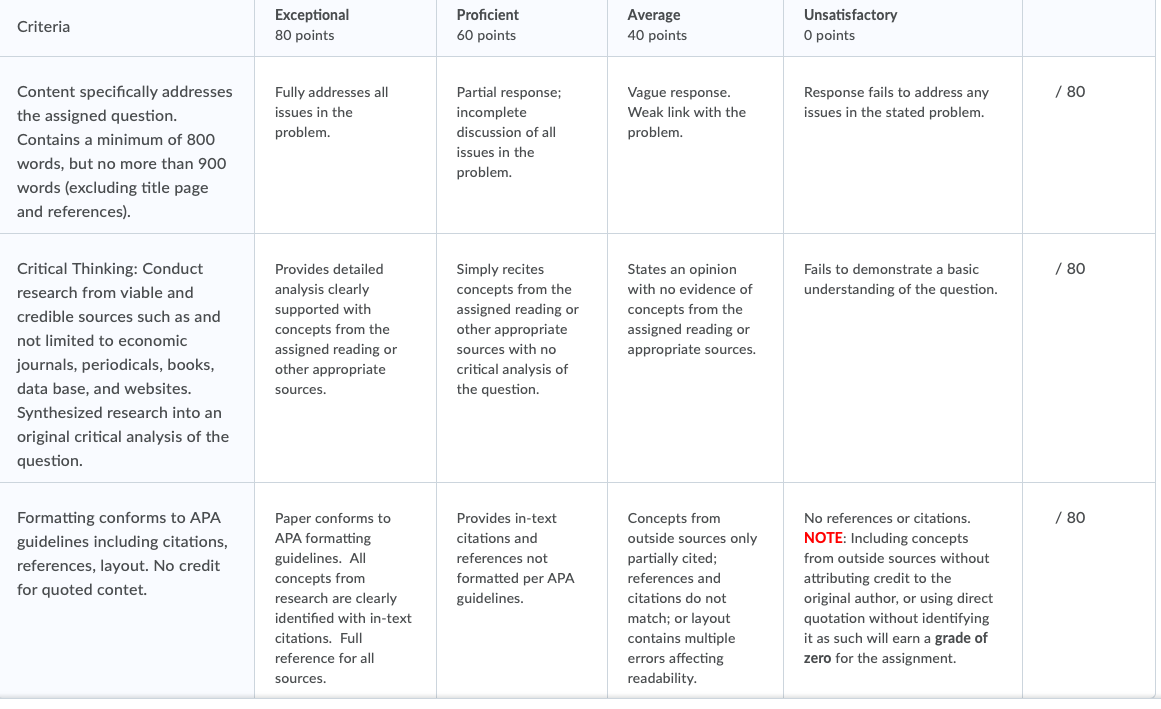Viewport: 1161px width, 709px height.
Task: Select the Unsatisfactory 0 points column header
Action: point(903,26)
